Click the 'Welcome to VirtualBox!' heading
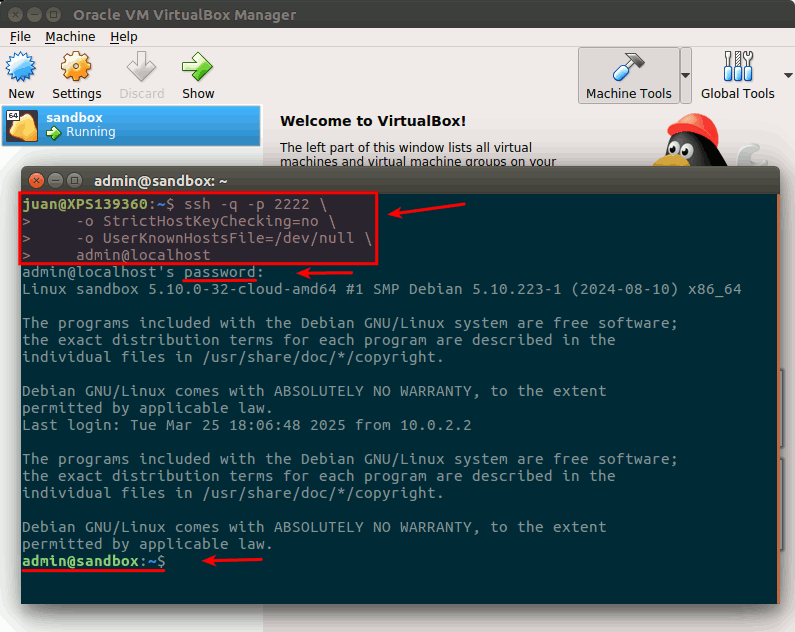This screenshot has height=632, width=795. (x=373, y=121)
